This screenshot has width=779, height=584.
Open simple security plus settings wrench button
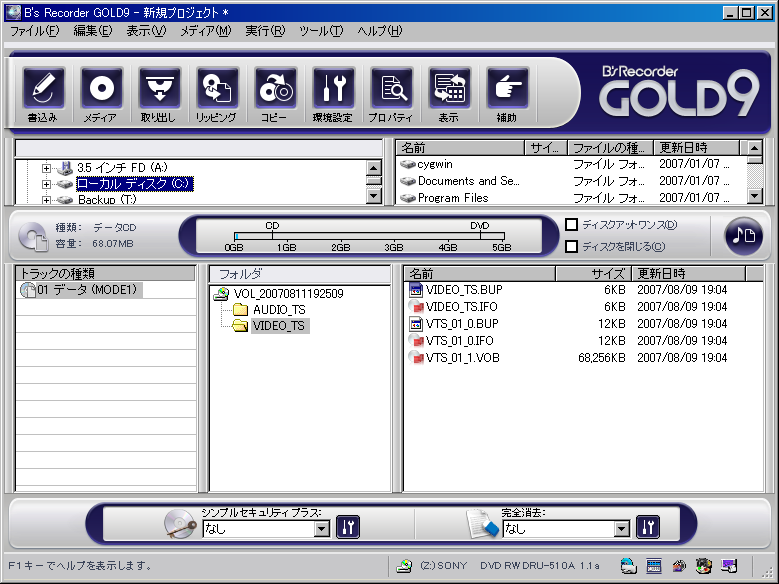(x=348, y=527)
